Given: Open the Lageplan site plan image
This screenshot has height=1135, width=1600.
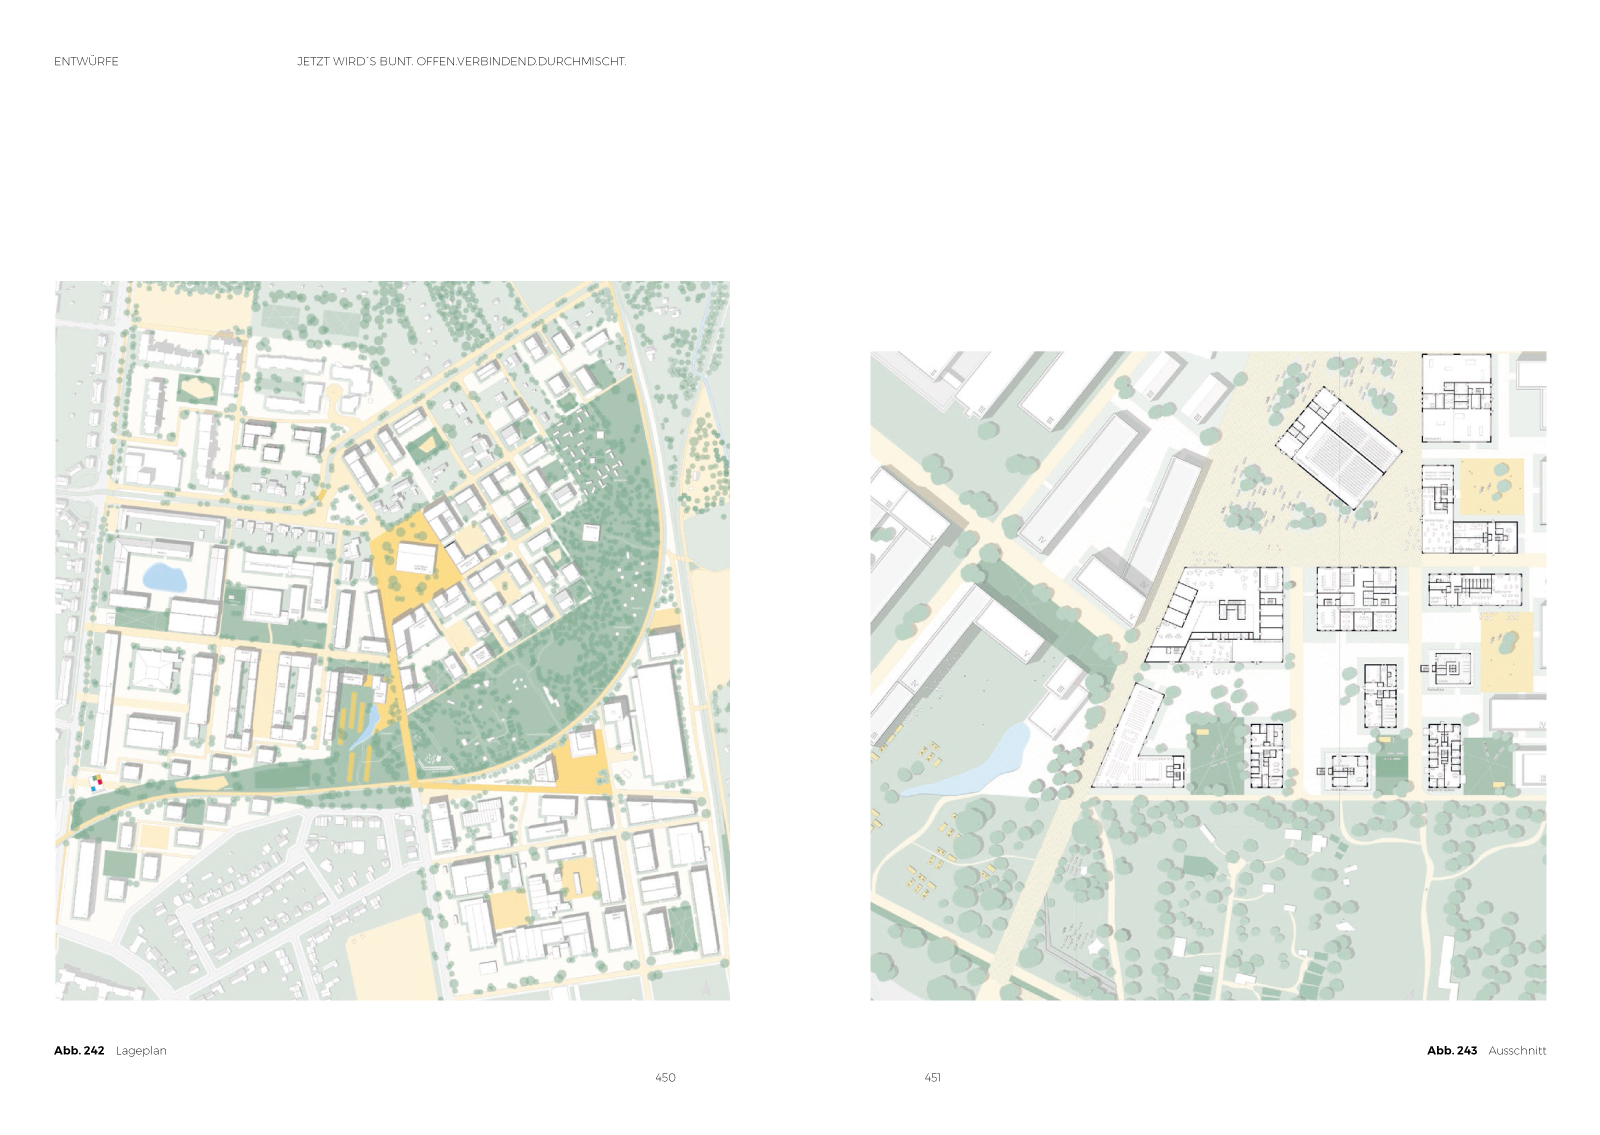Looking at the screenshot, I should [392, 640].
